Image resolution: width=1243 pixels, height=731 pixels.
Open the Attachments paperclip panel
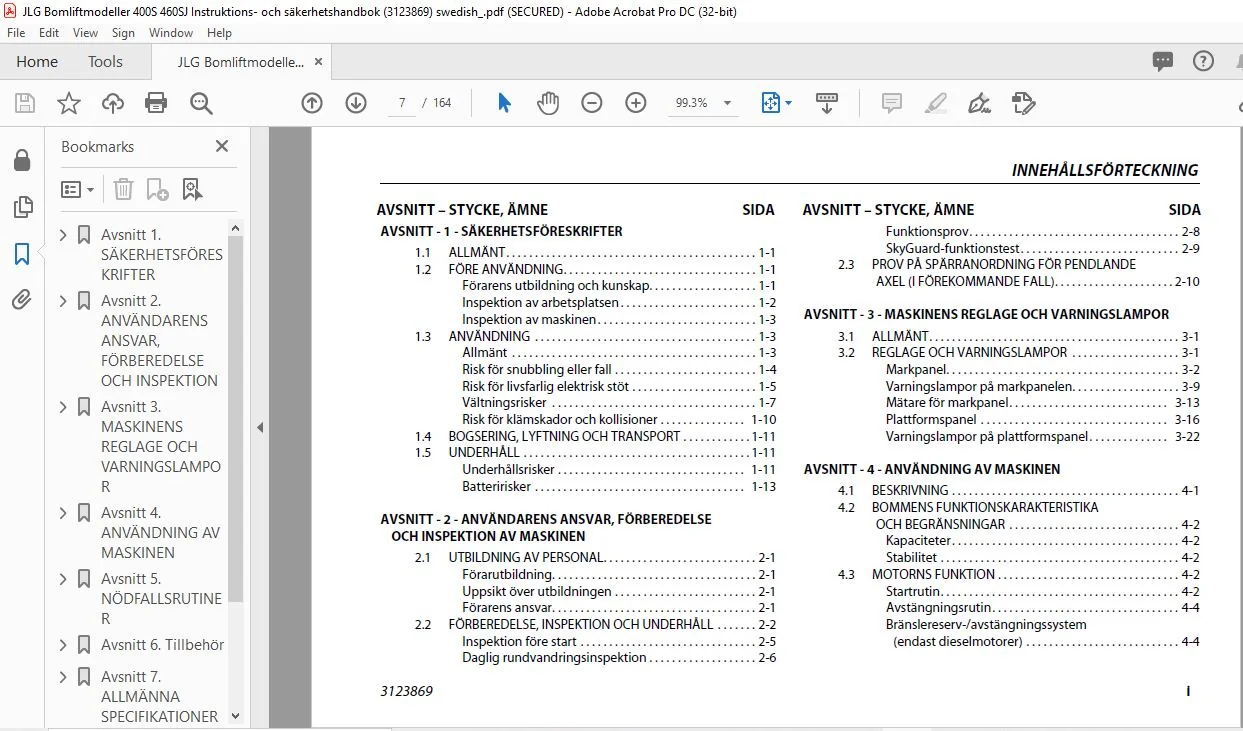[22, 299]
